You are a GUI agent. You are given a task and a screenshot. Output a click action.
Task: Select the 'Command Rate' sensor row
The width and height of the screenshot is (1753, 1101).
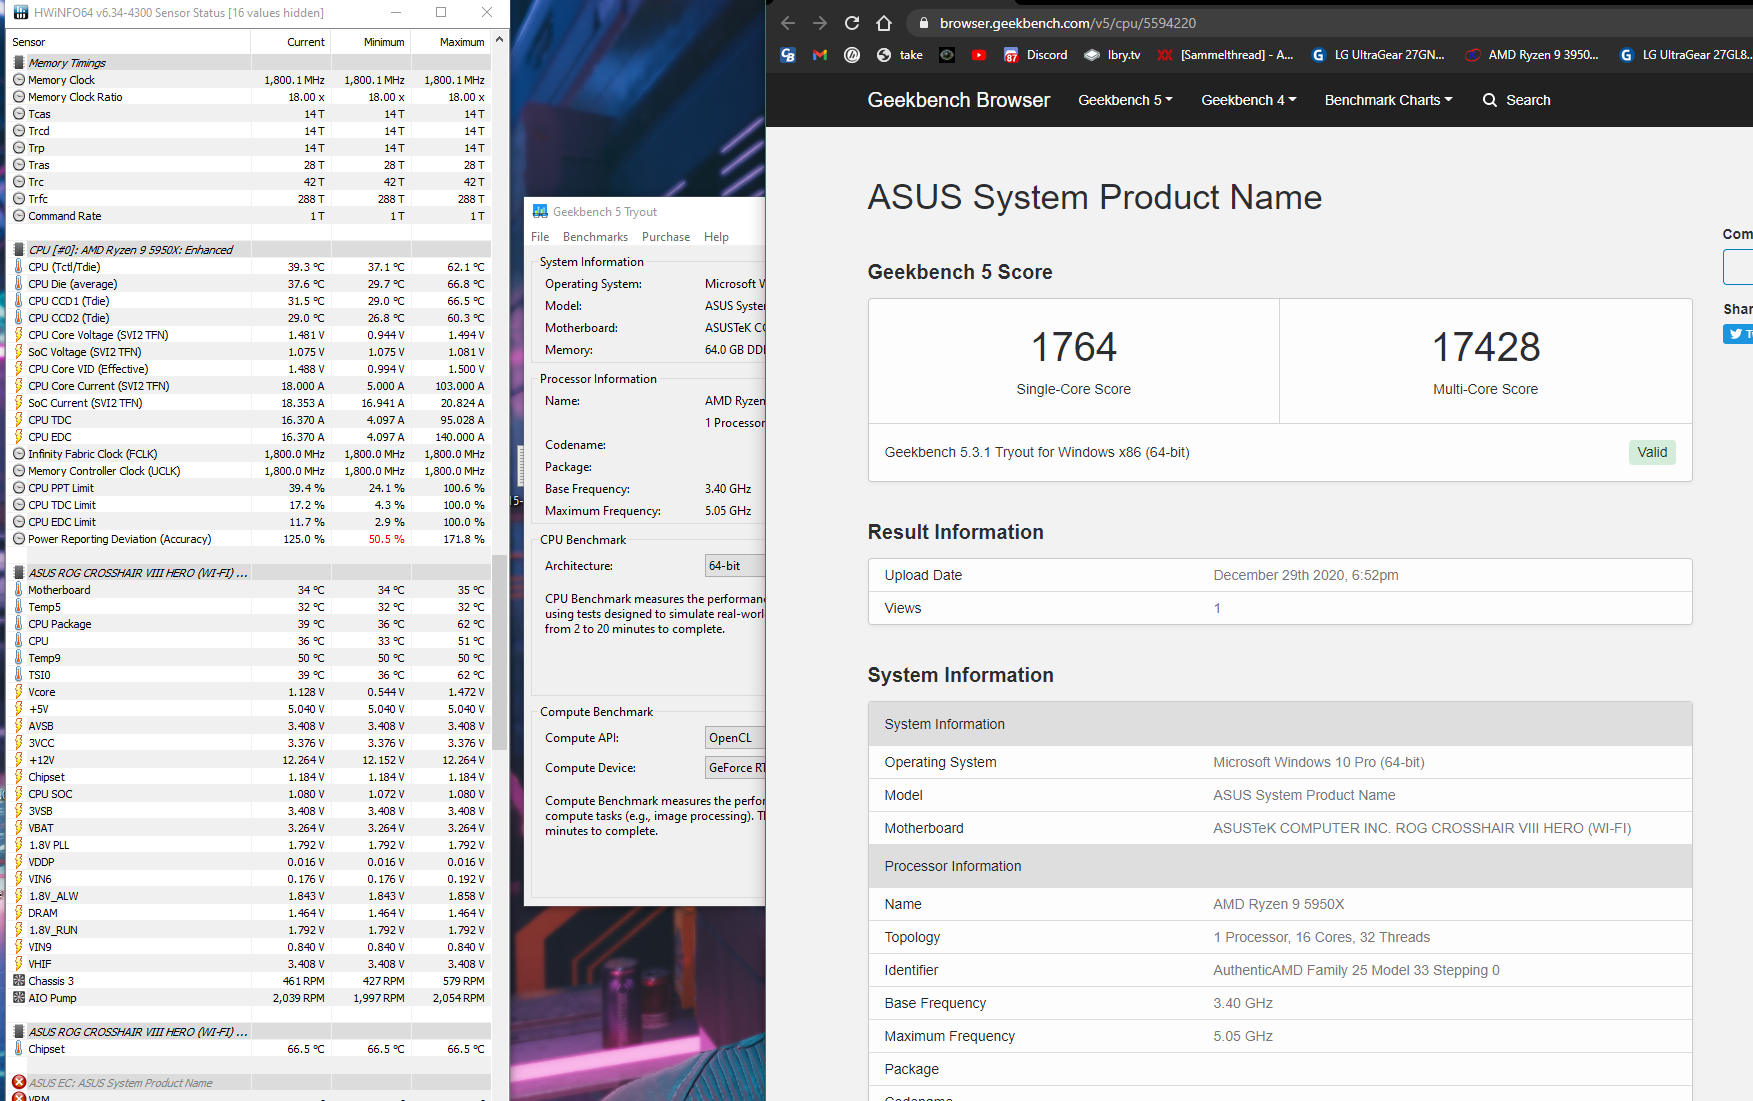(250, 215)
